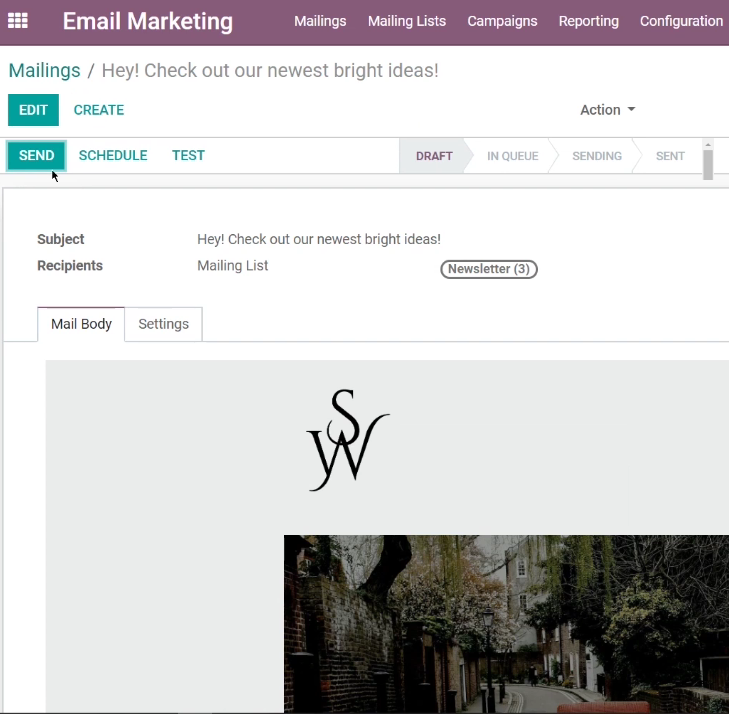Open the apps grid menu icon
This screenshot has width=729, height=714.
(x=18, y=21)
